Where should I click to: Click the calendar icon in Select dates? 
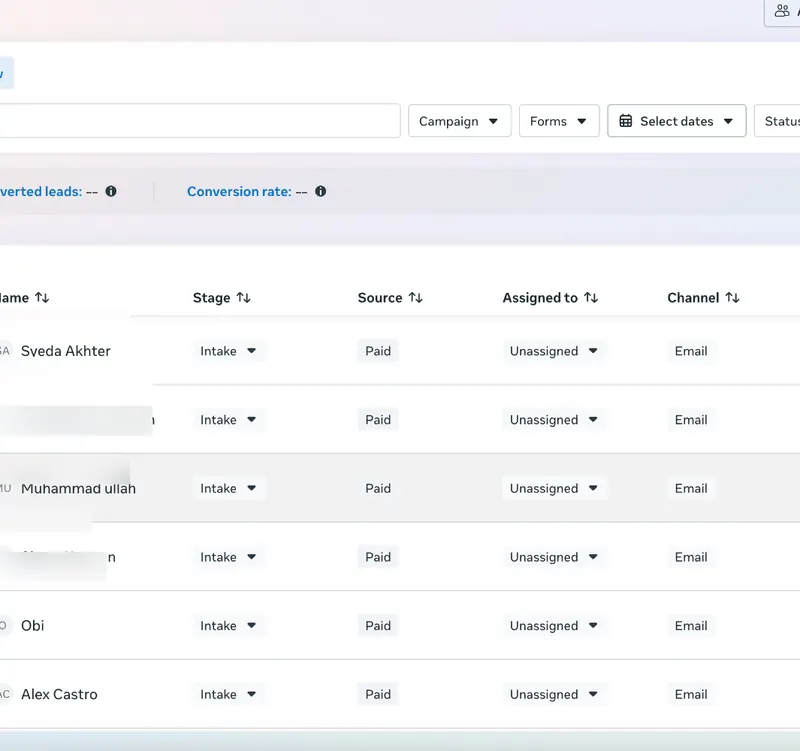click(626, 121)
